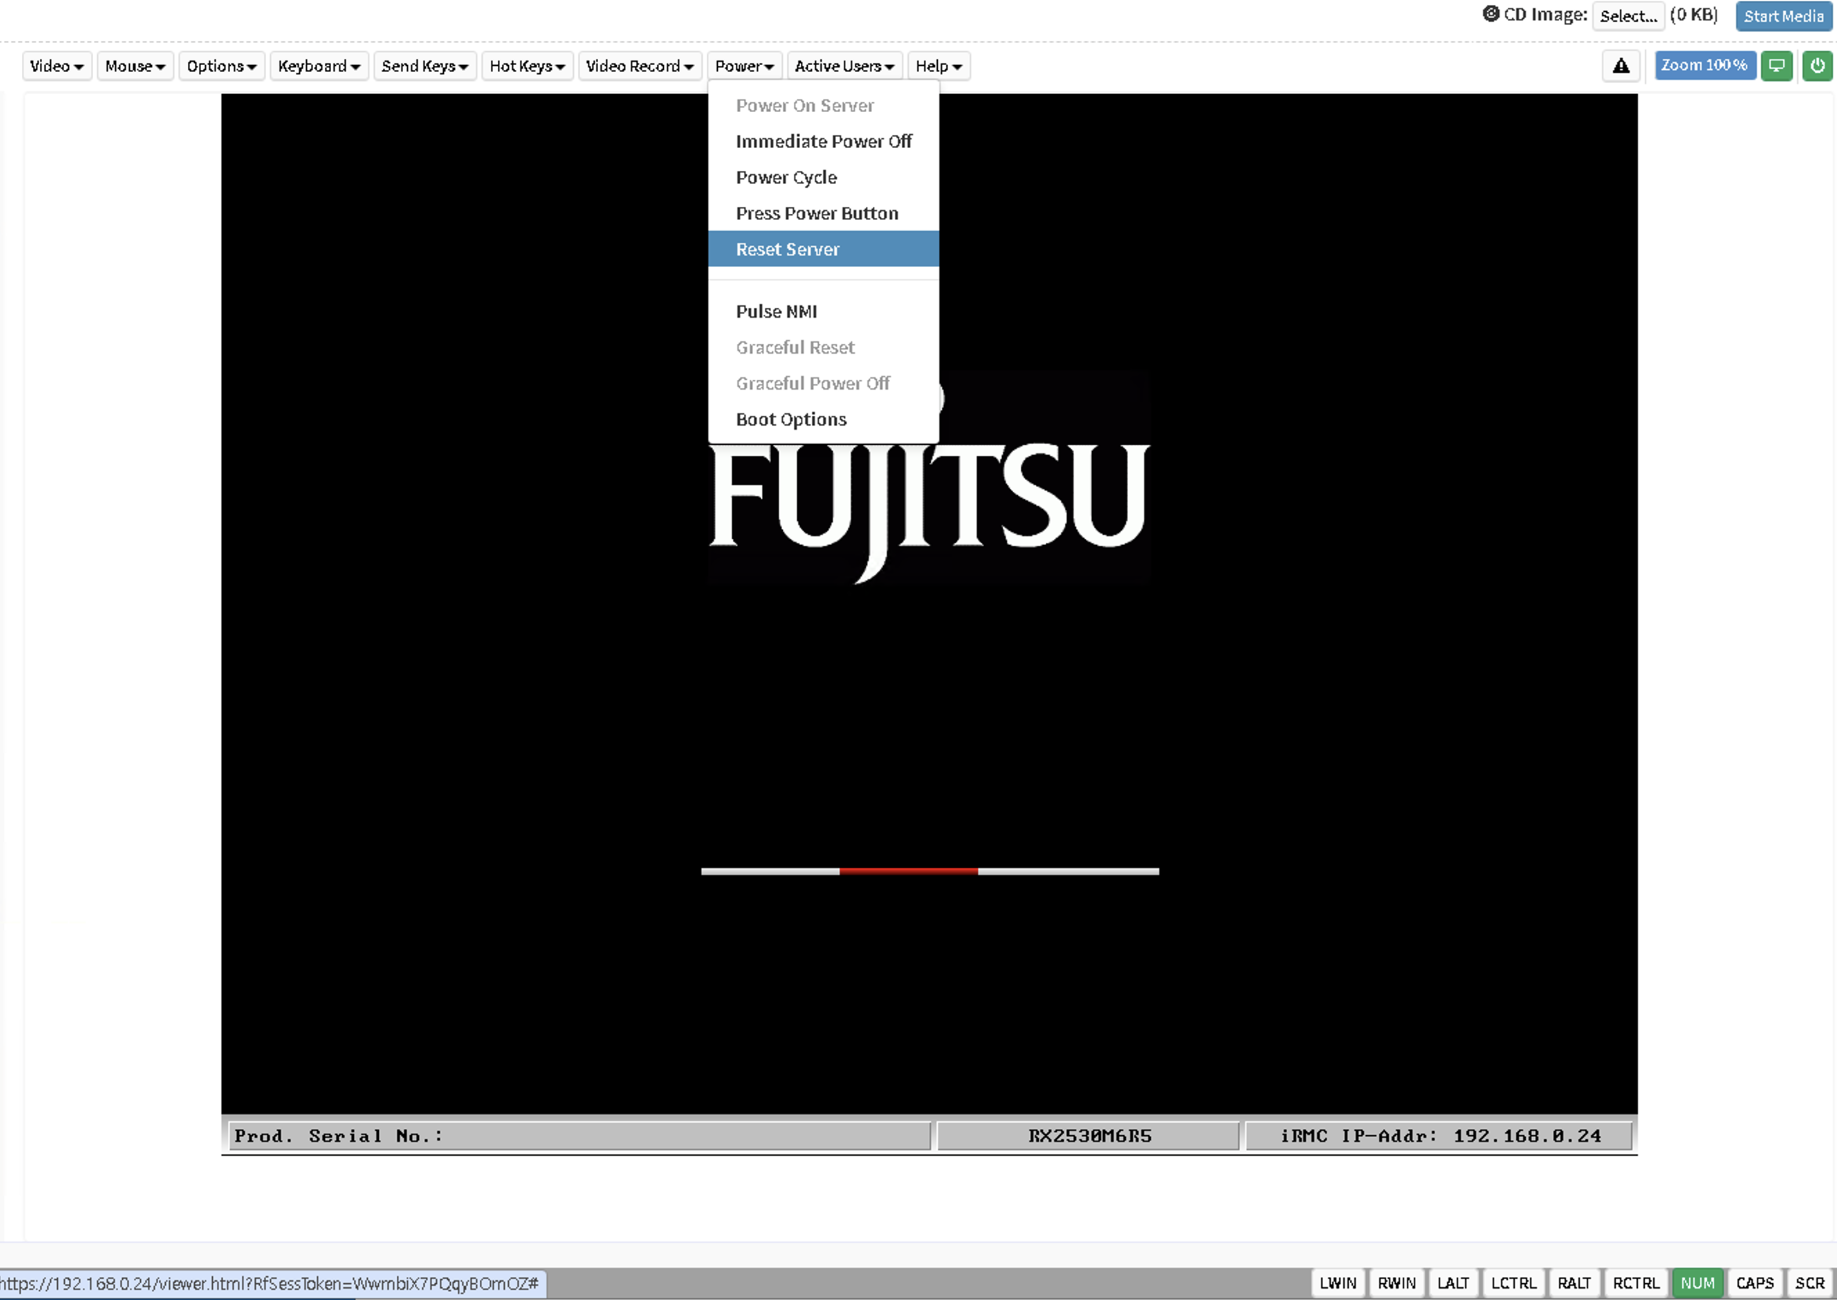Click the CD Image disc icon
Image resolution: width=1837 pixels, height=1300 pixels.
pyautogui.click(x=1490, y=14)
